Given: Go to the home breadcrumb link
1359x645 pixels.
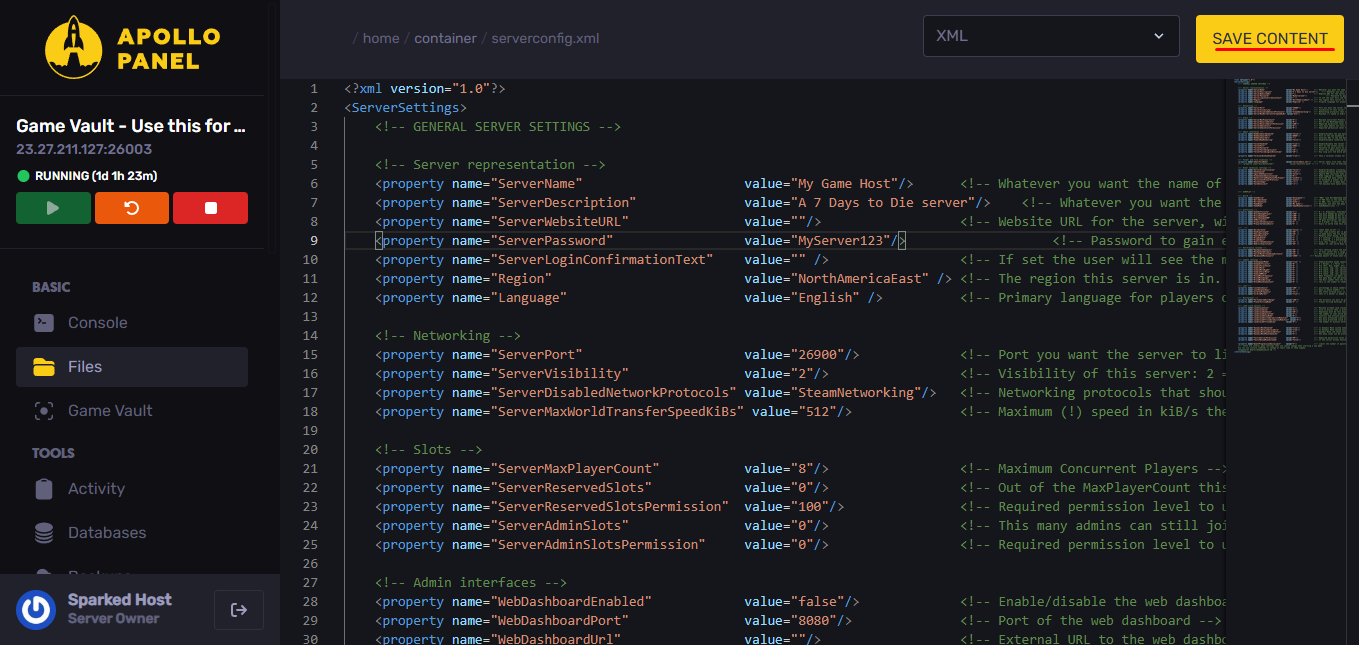Looking at the screenshot, I should [x=381, y=38].
